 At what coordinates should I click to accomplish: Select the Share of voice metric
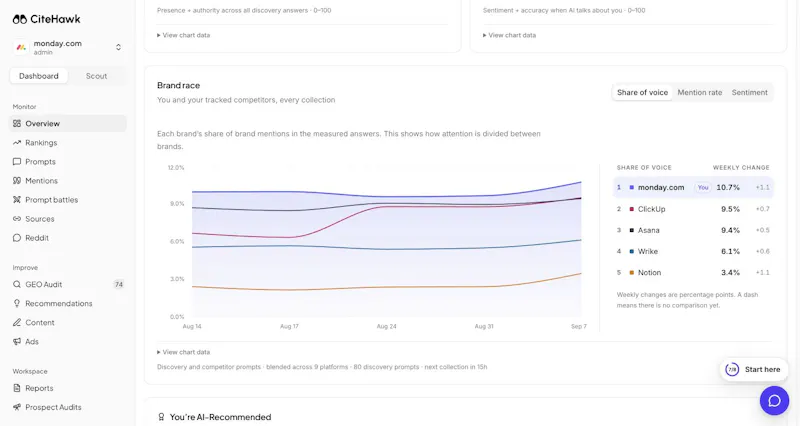coord(642,92)
